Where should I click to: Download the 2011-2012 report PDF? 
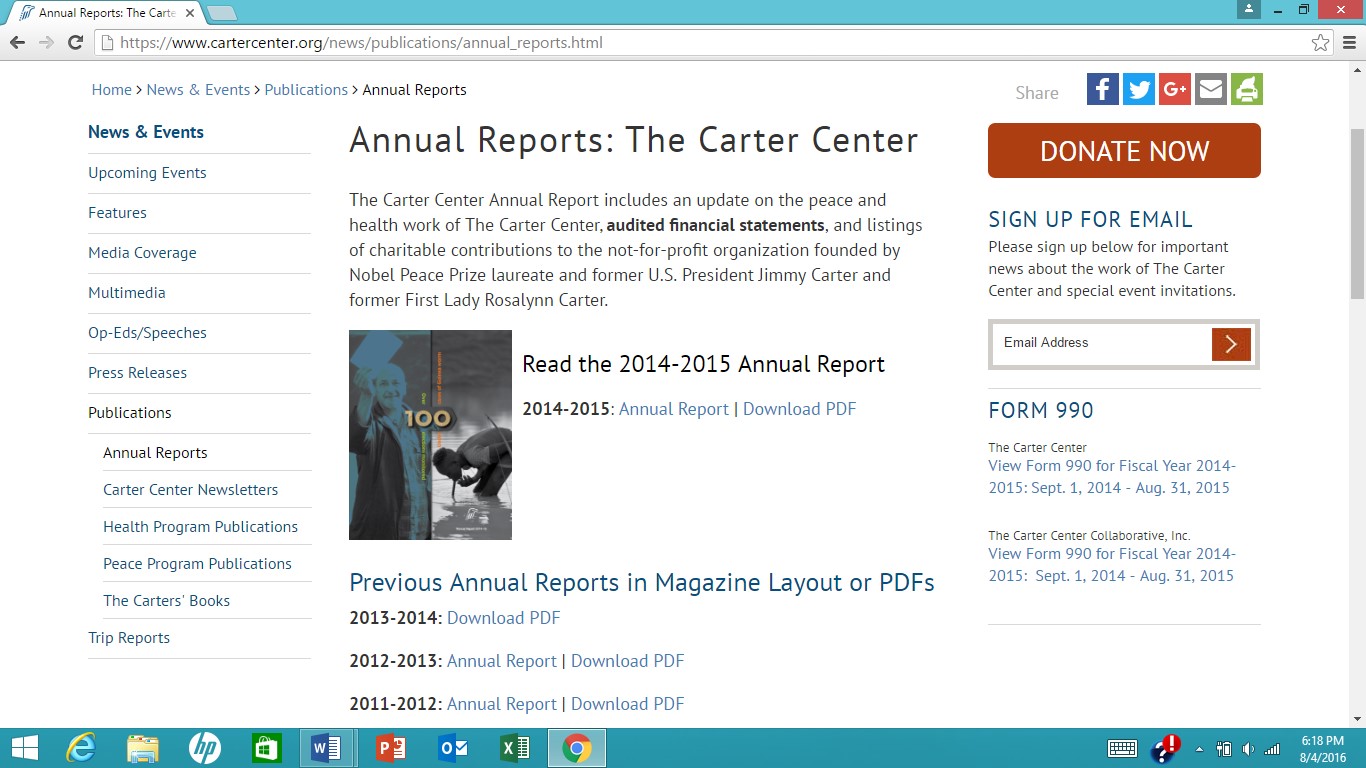coord(627,704)
